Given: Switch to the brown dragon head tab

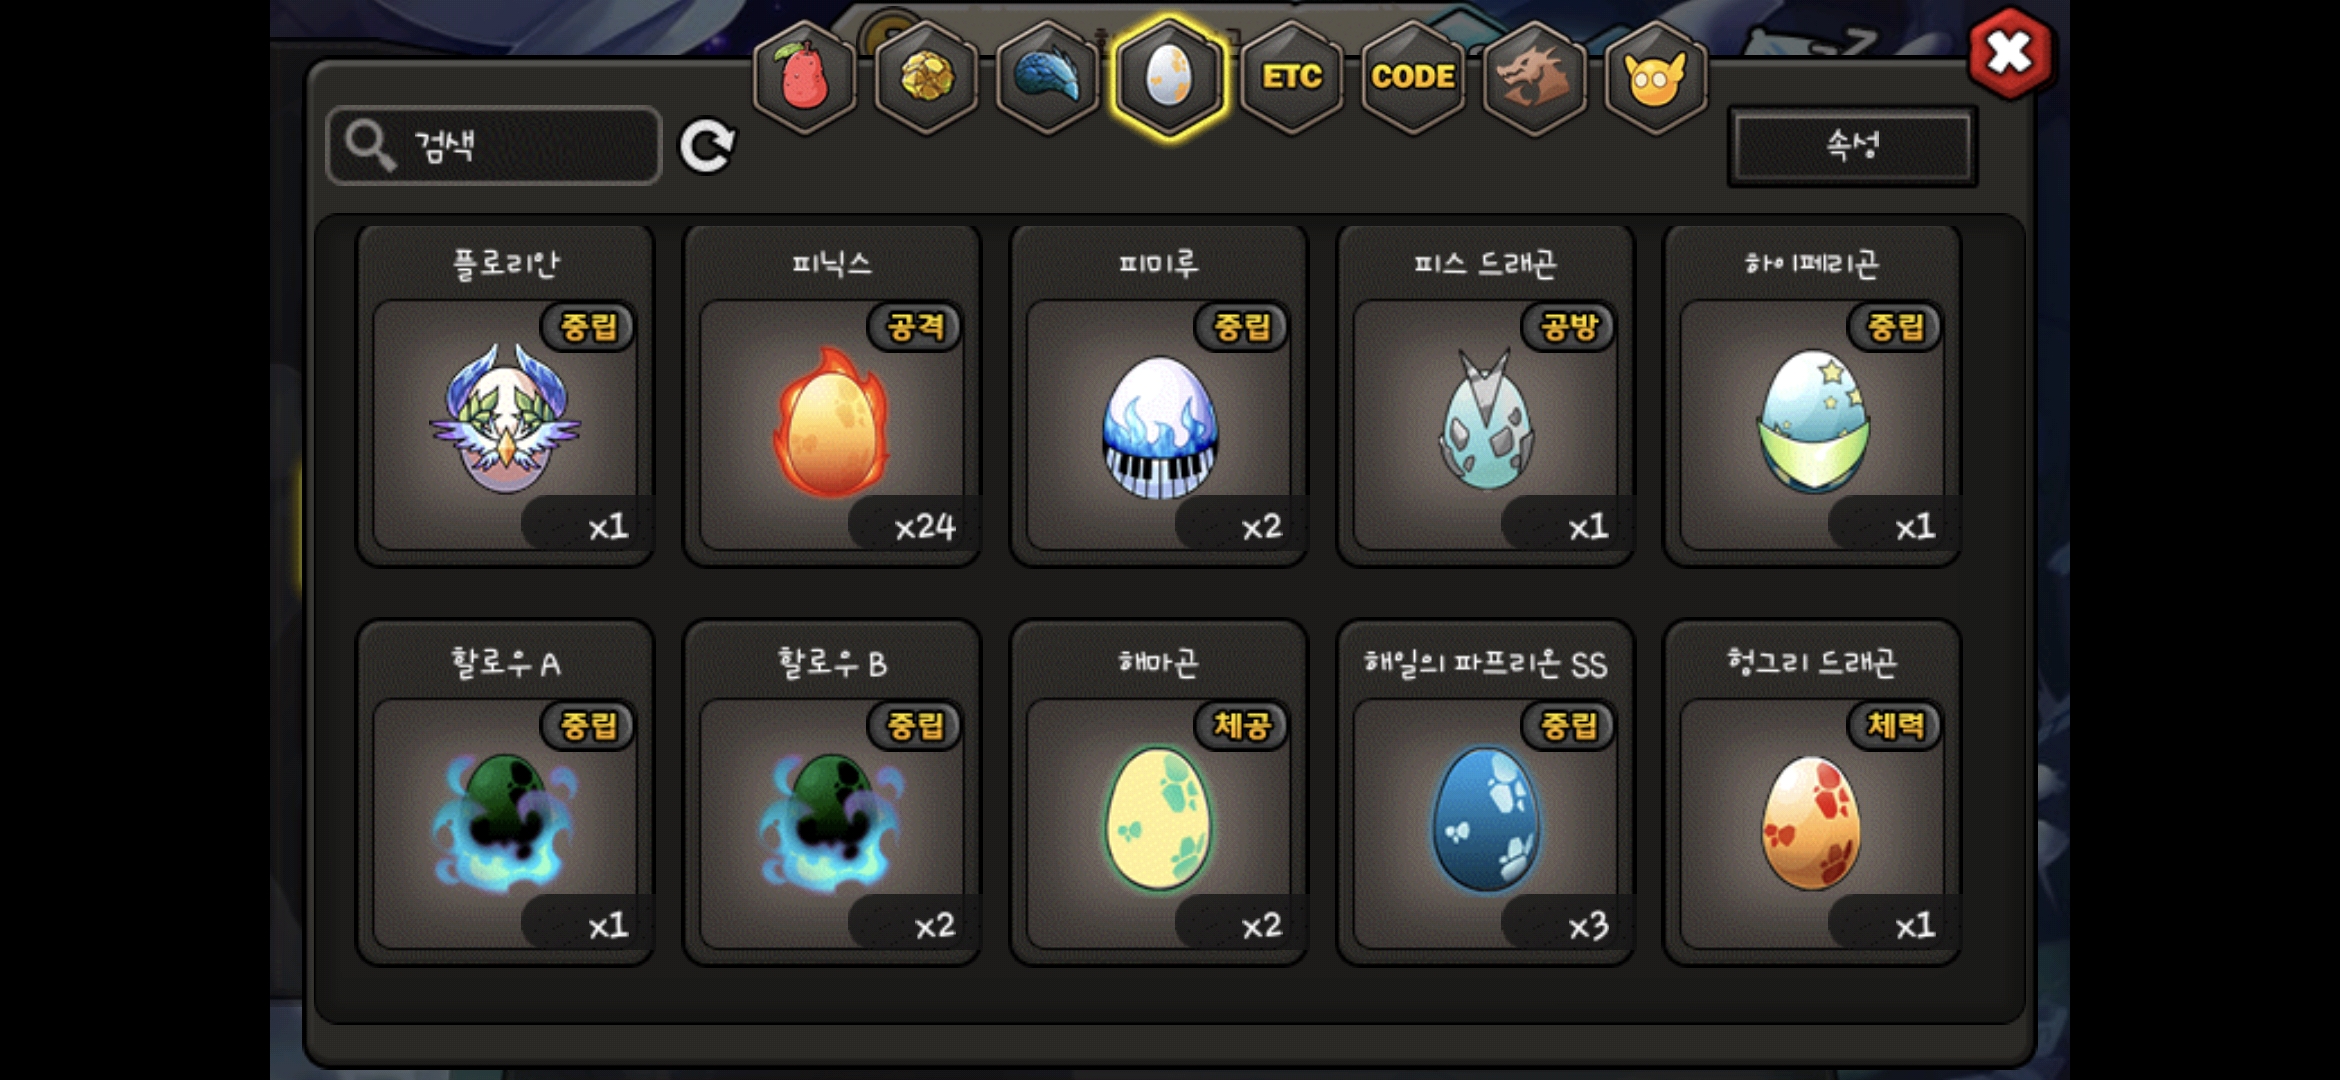Looking at the screenshot, I should click(x=1534, y=77).
